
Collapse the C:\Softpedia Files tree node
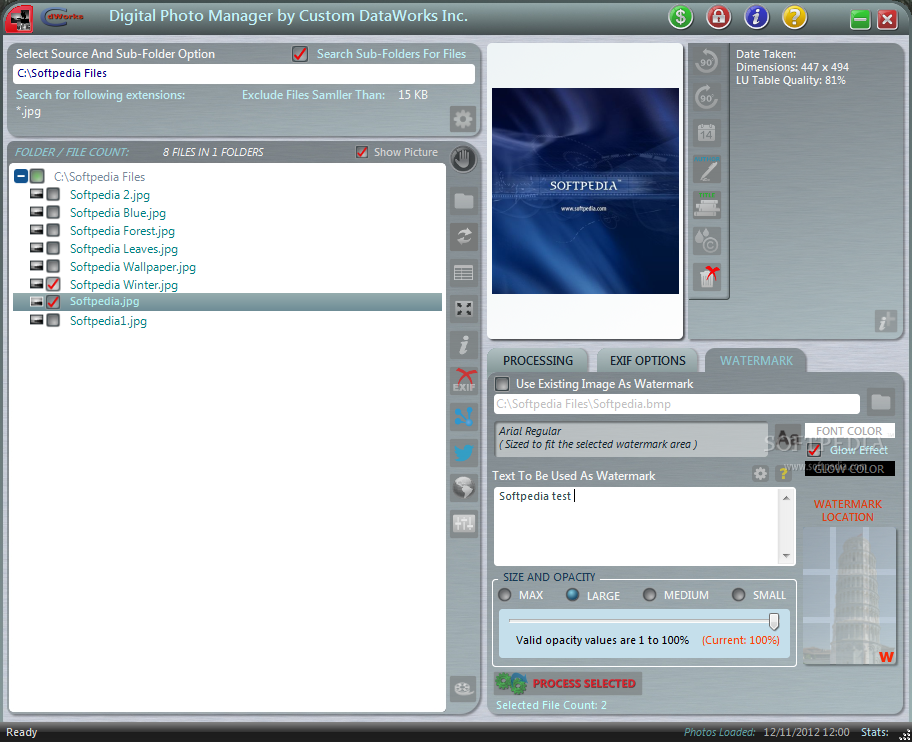tap(21, 177)
